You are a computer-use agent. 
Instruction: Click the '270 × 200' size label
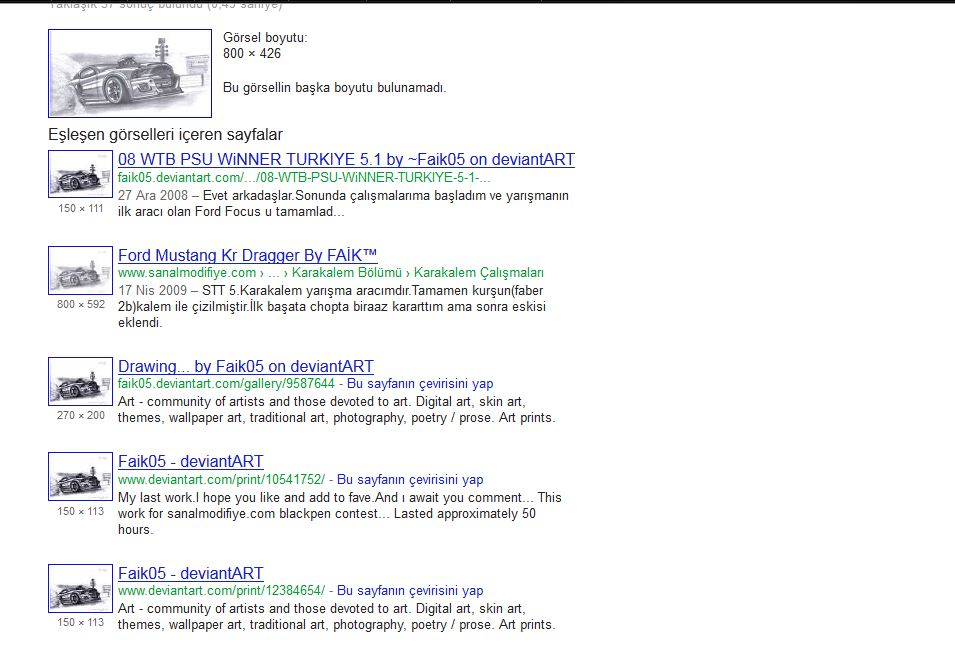tap(81, 415)
